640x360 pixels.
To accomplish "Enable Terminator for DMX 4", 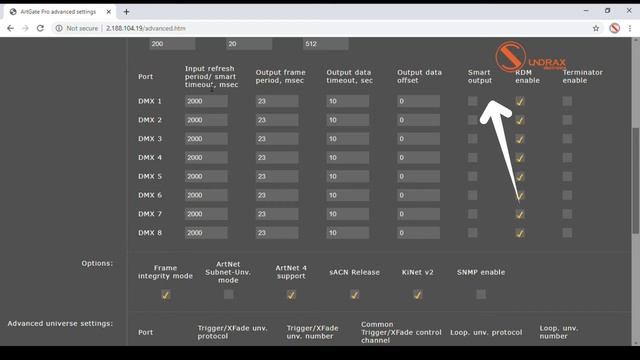I will [x=567, y=158].
